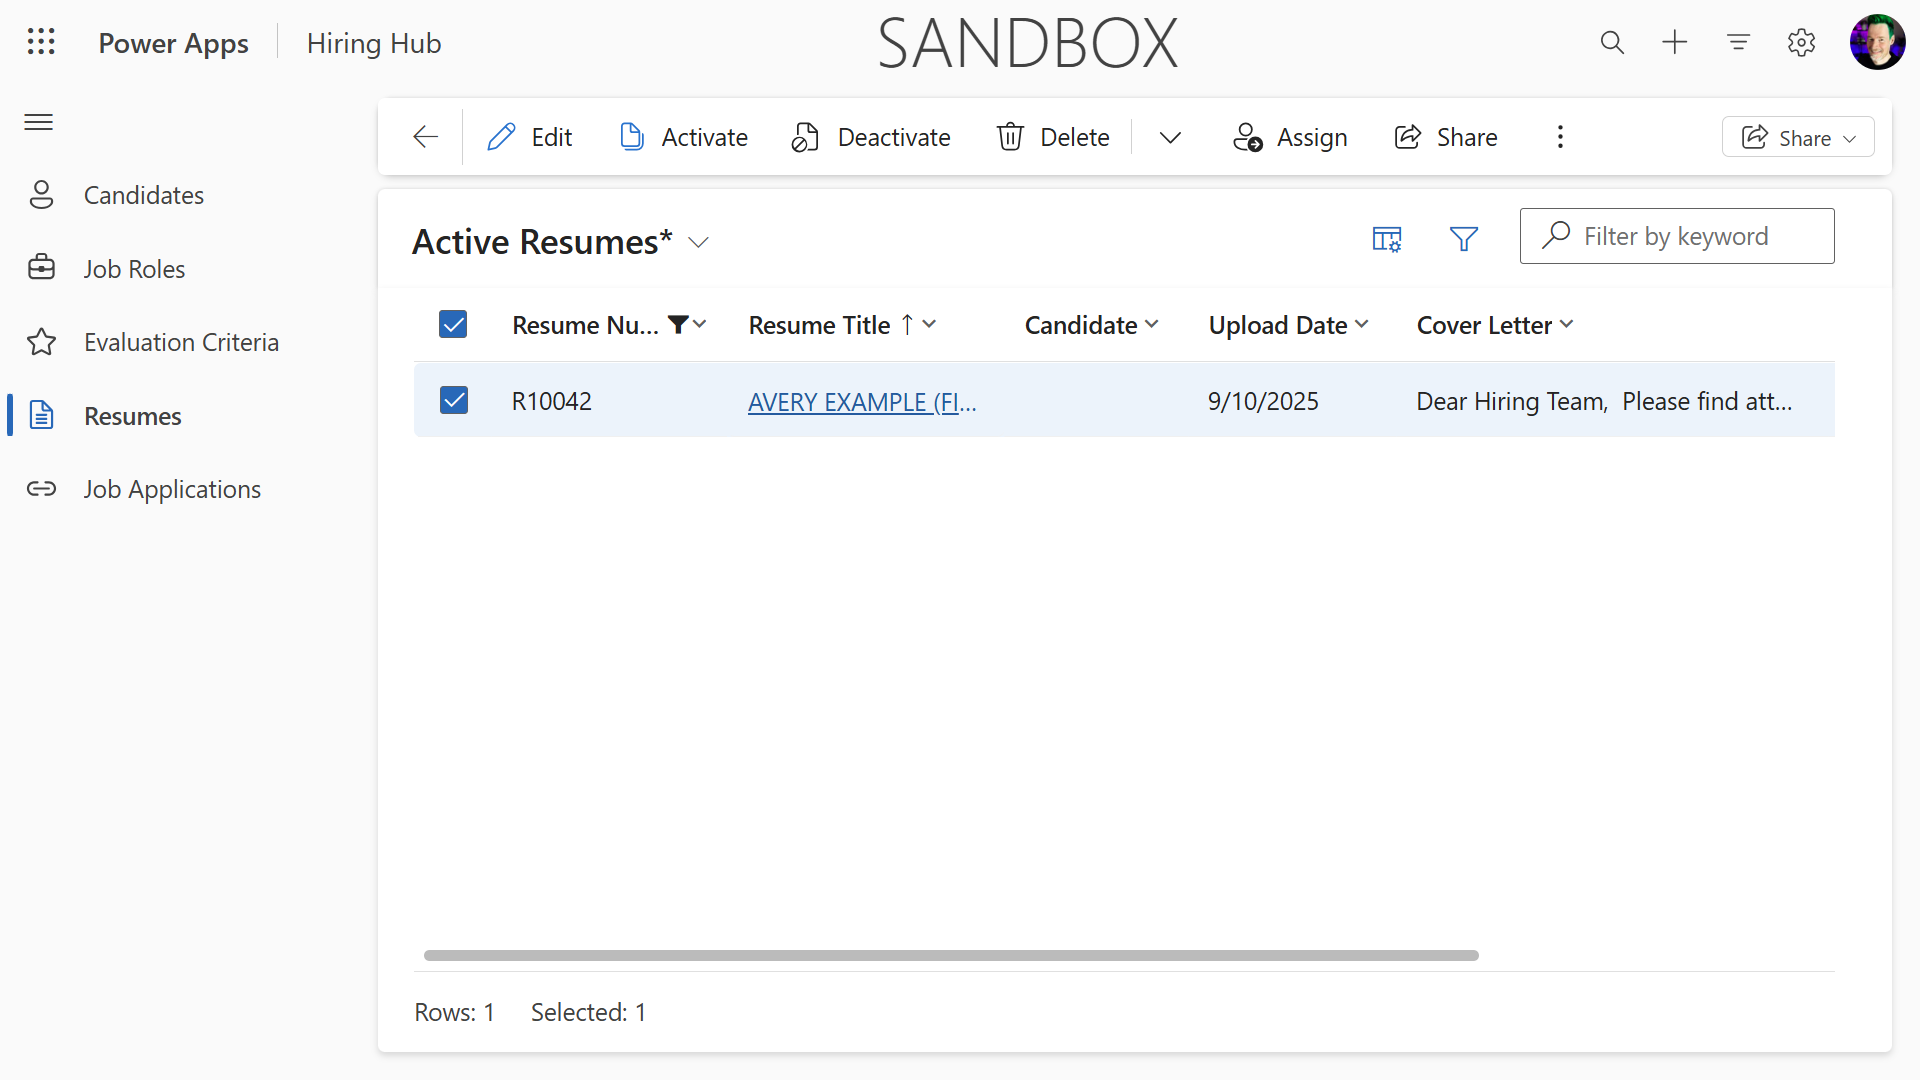Open Power Apps settings gear
Image resolution: width=1920 pixels, height=1080 pixels.
coord(1801,42)
